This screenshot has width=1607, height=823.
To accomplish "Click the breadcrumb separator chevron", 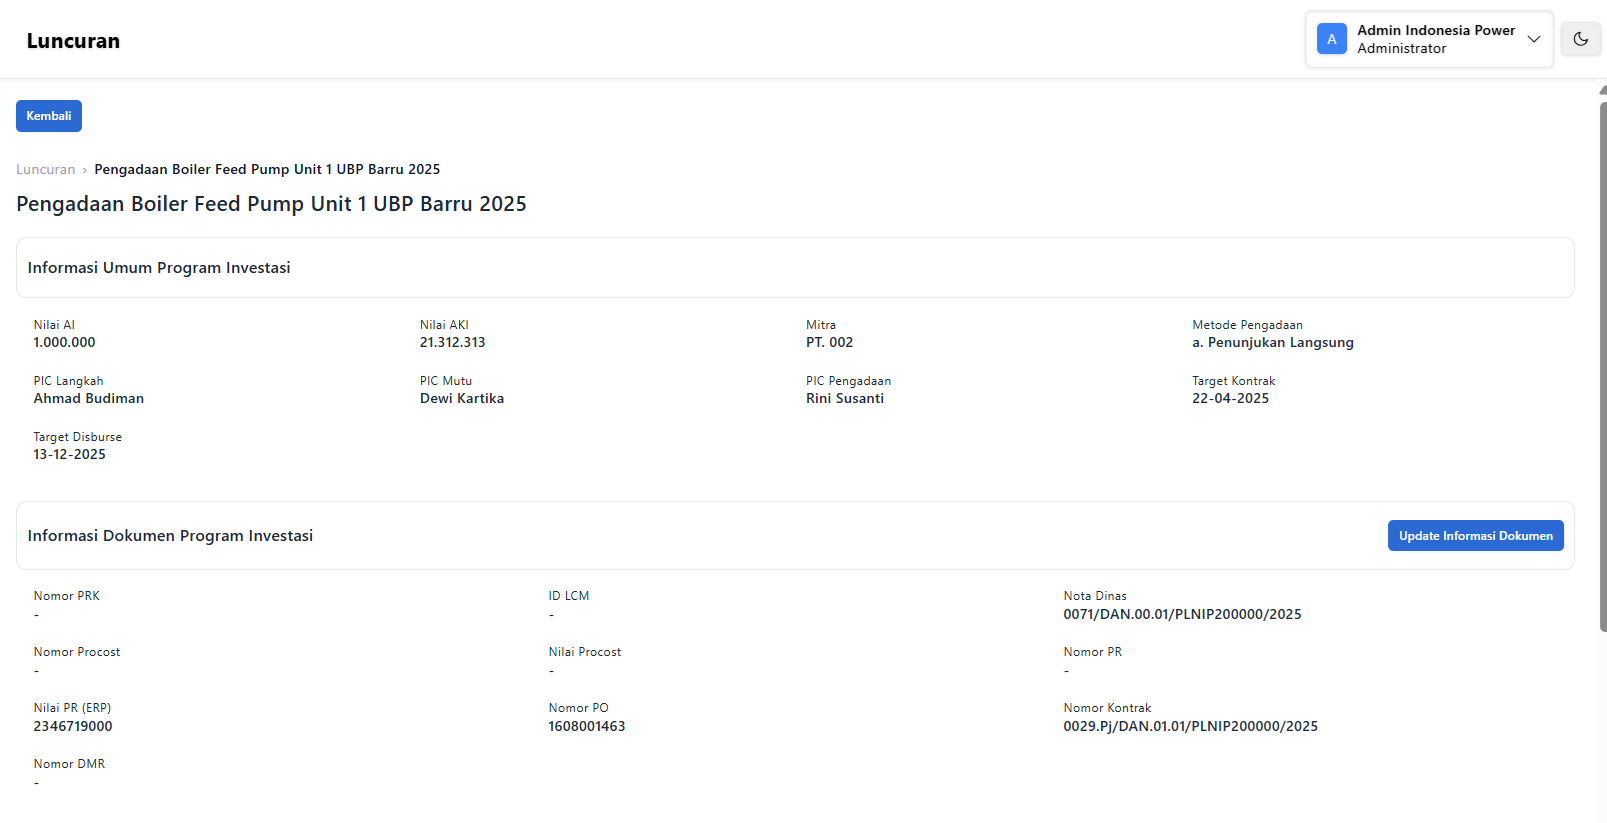I will tap(85, 170).
